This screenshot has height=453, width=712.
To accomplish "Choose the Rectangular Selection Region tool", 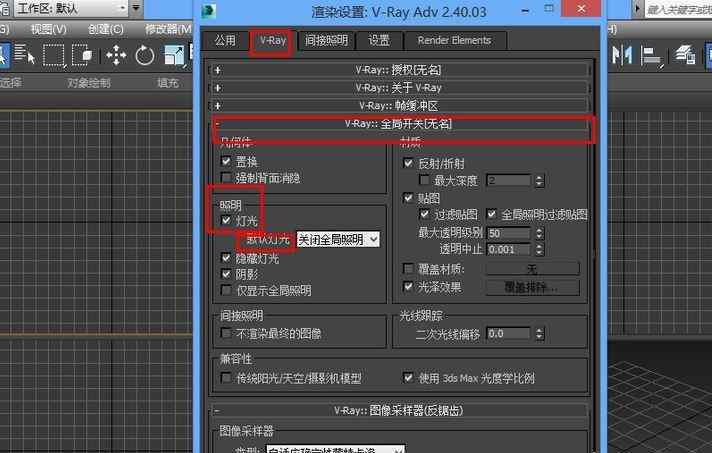I will 54,55.
